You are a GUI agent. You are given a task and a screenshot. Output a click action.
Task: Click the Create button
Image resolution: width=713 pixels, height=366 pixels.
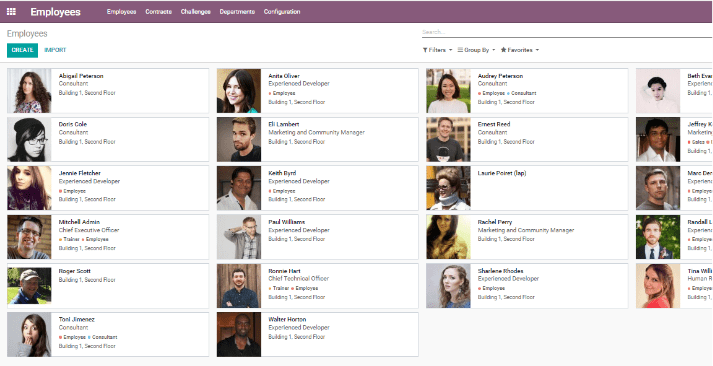22,50
